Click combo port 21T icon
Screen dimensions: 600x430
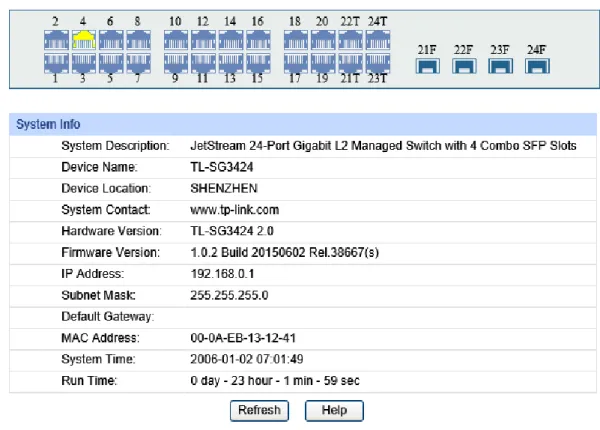coord(351,63)
